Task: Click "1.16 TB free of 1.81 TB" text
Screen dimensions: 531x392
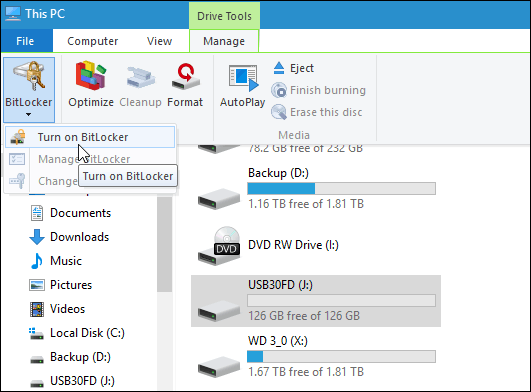Action: click(x=306, y=204)
